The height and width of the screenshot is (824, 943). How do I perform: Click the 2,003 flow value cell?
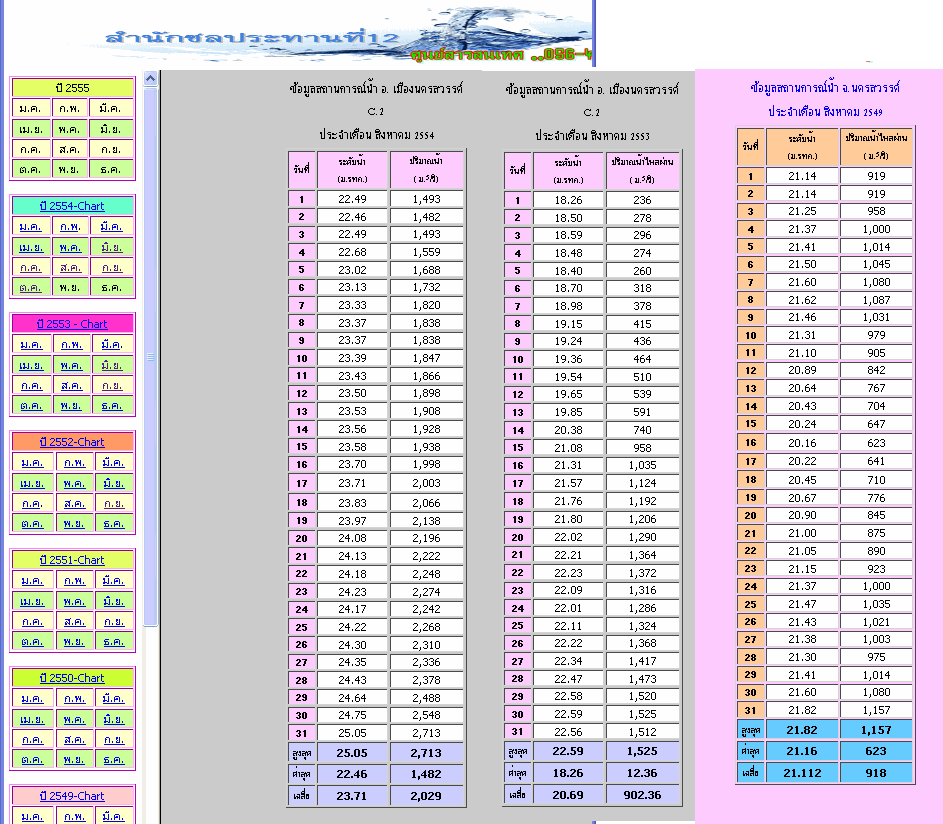[426, 483]
